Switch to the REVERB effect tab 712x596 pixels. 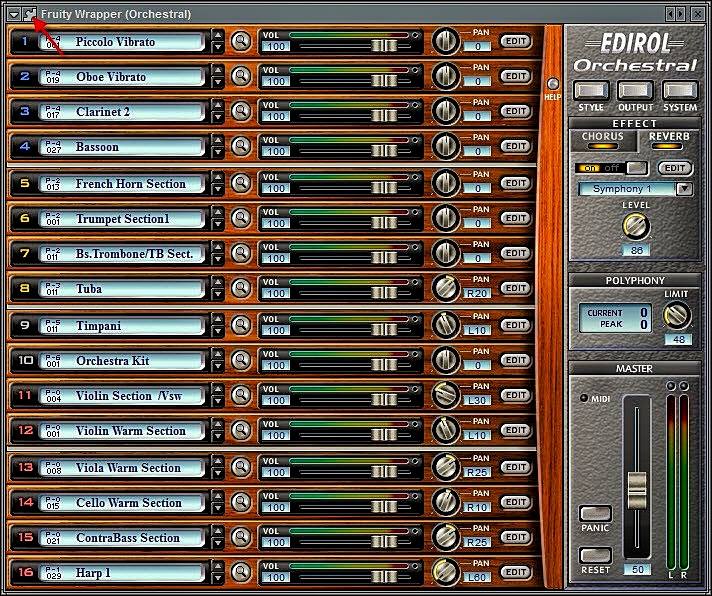[x=668, y=140]
